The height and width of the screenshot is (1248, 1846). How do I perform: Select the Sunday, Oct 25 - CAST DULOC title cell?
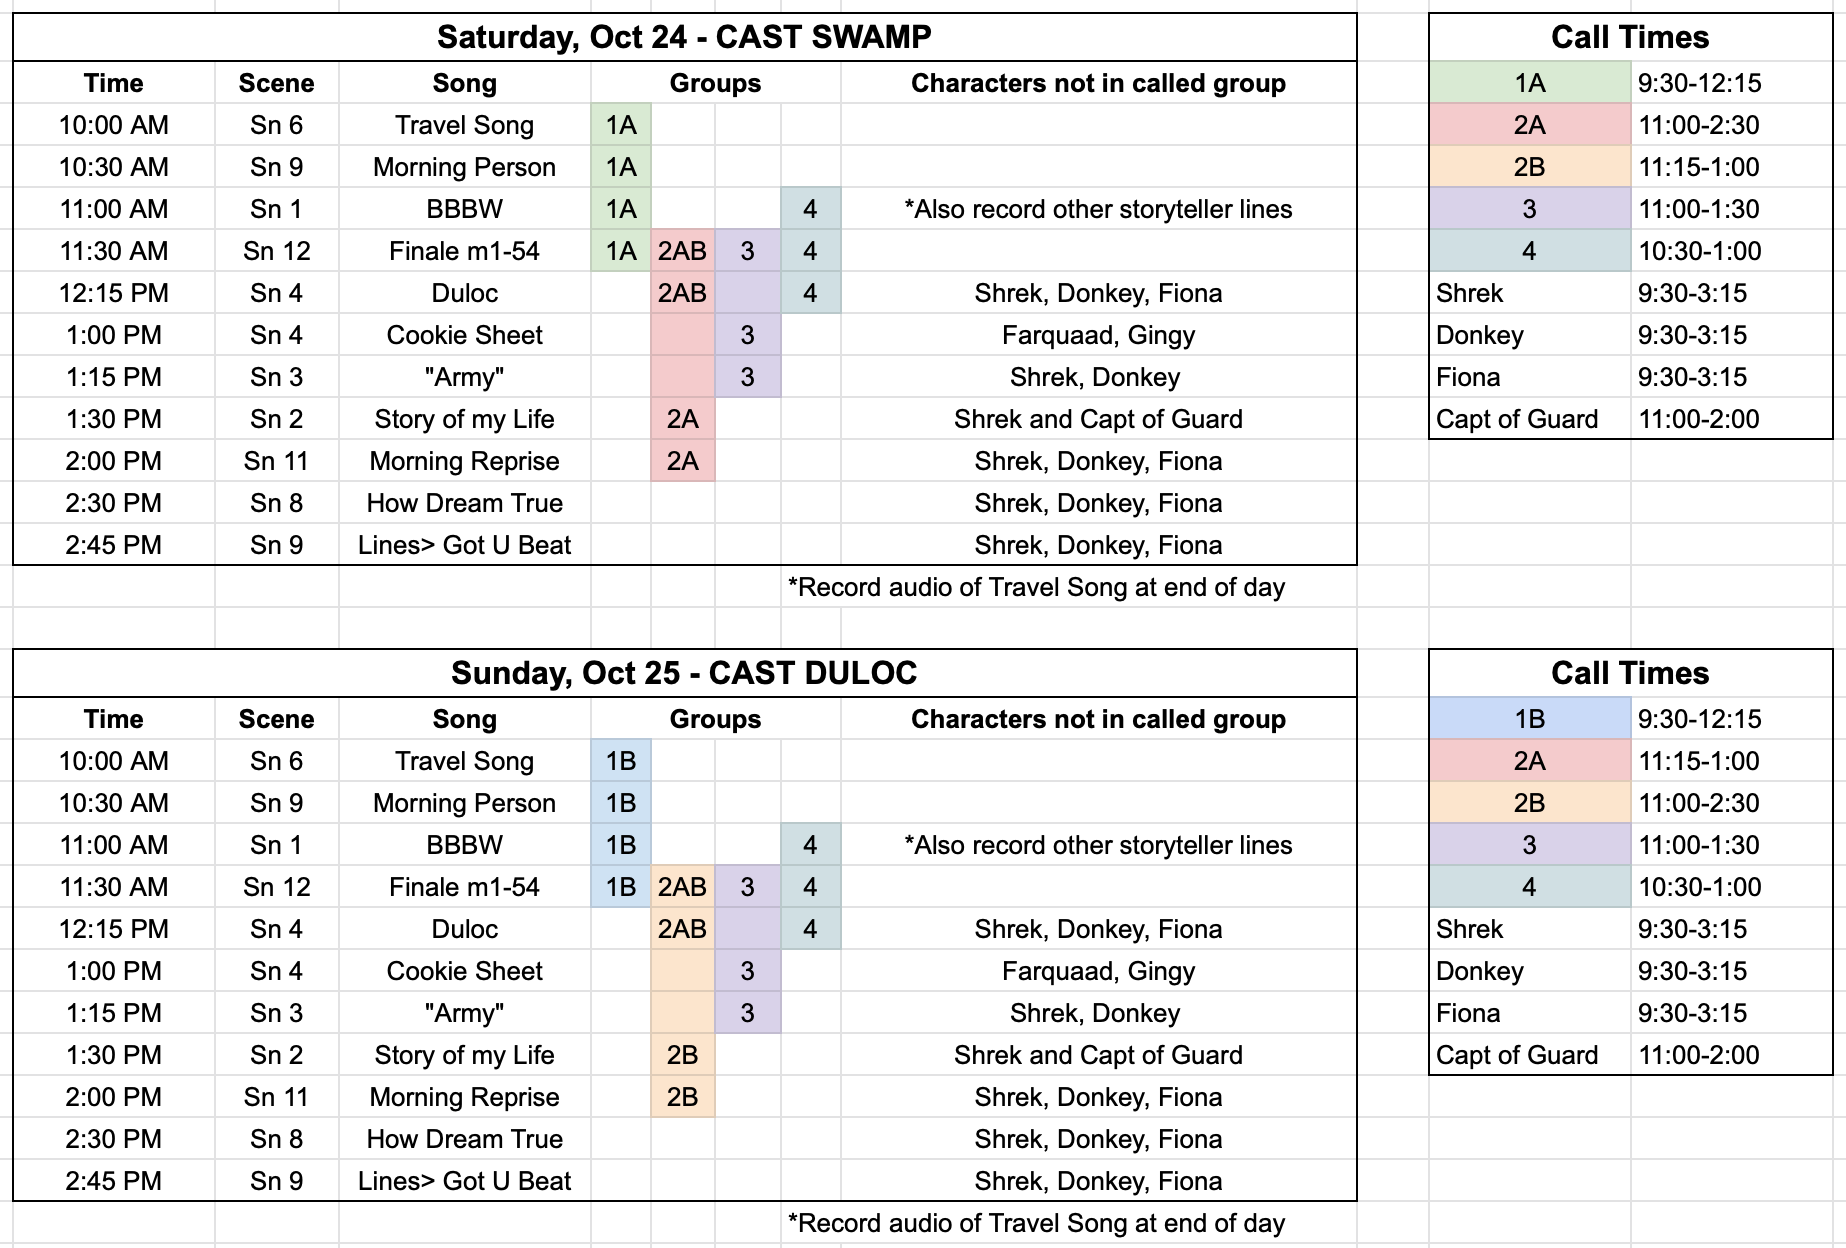point(684,673)
